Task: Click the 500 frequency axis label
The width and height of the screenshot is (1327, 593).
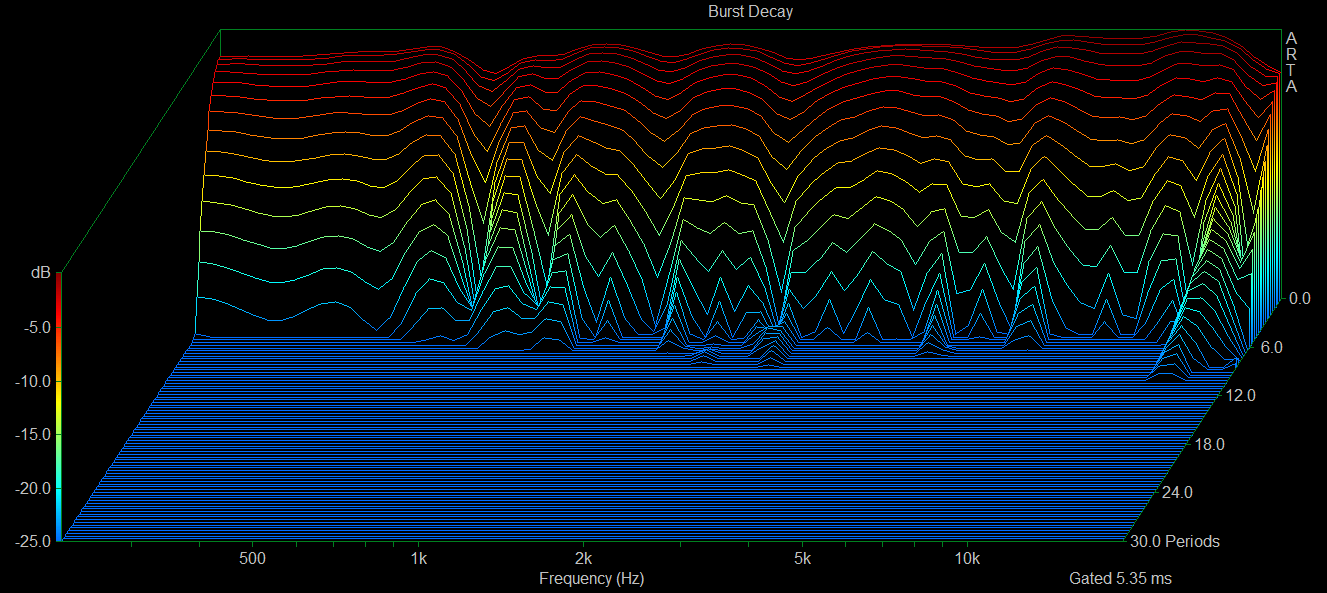Action: click(253, 557)
